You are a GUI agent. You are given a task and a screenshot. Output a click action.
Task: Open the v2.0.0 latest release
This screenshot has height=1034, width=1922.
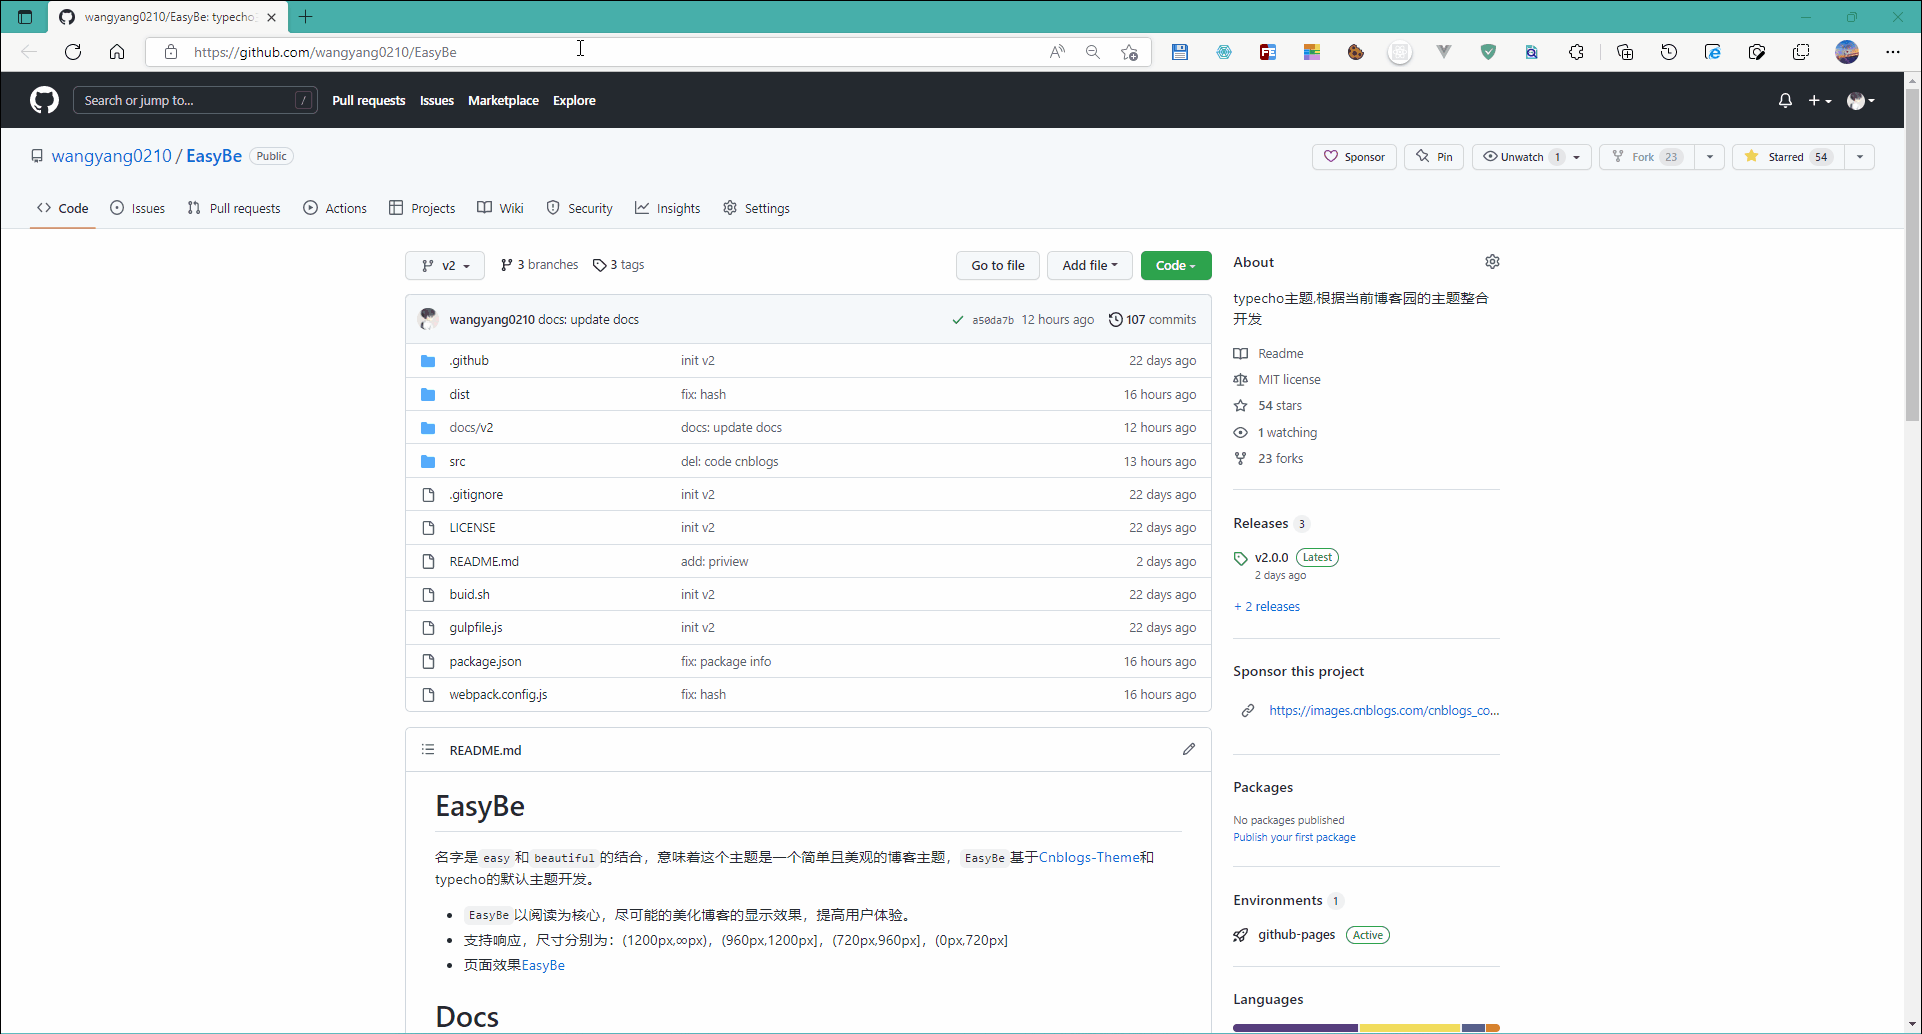coord(1271,557)
